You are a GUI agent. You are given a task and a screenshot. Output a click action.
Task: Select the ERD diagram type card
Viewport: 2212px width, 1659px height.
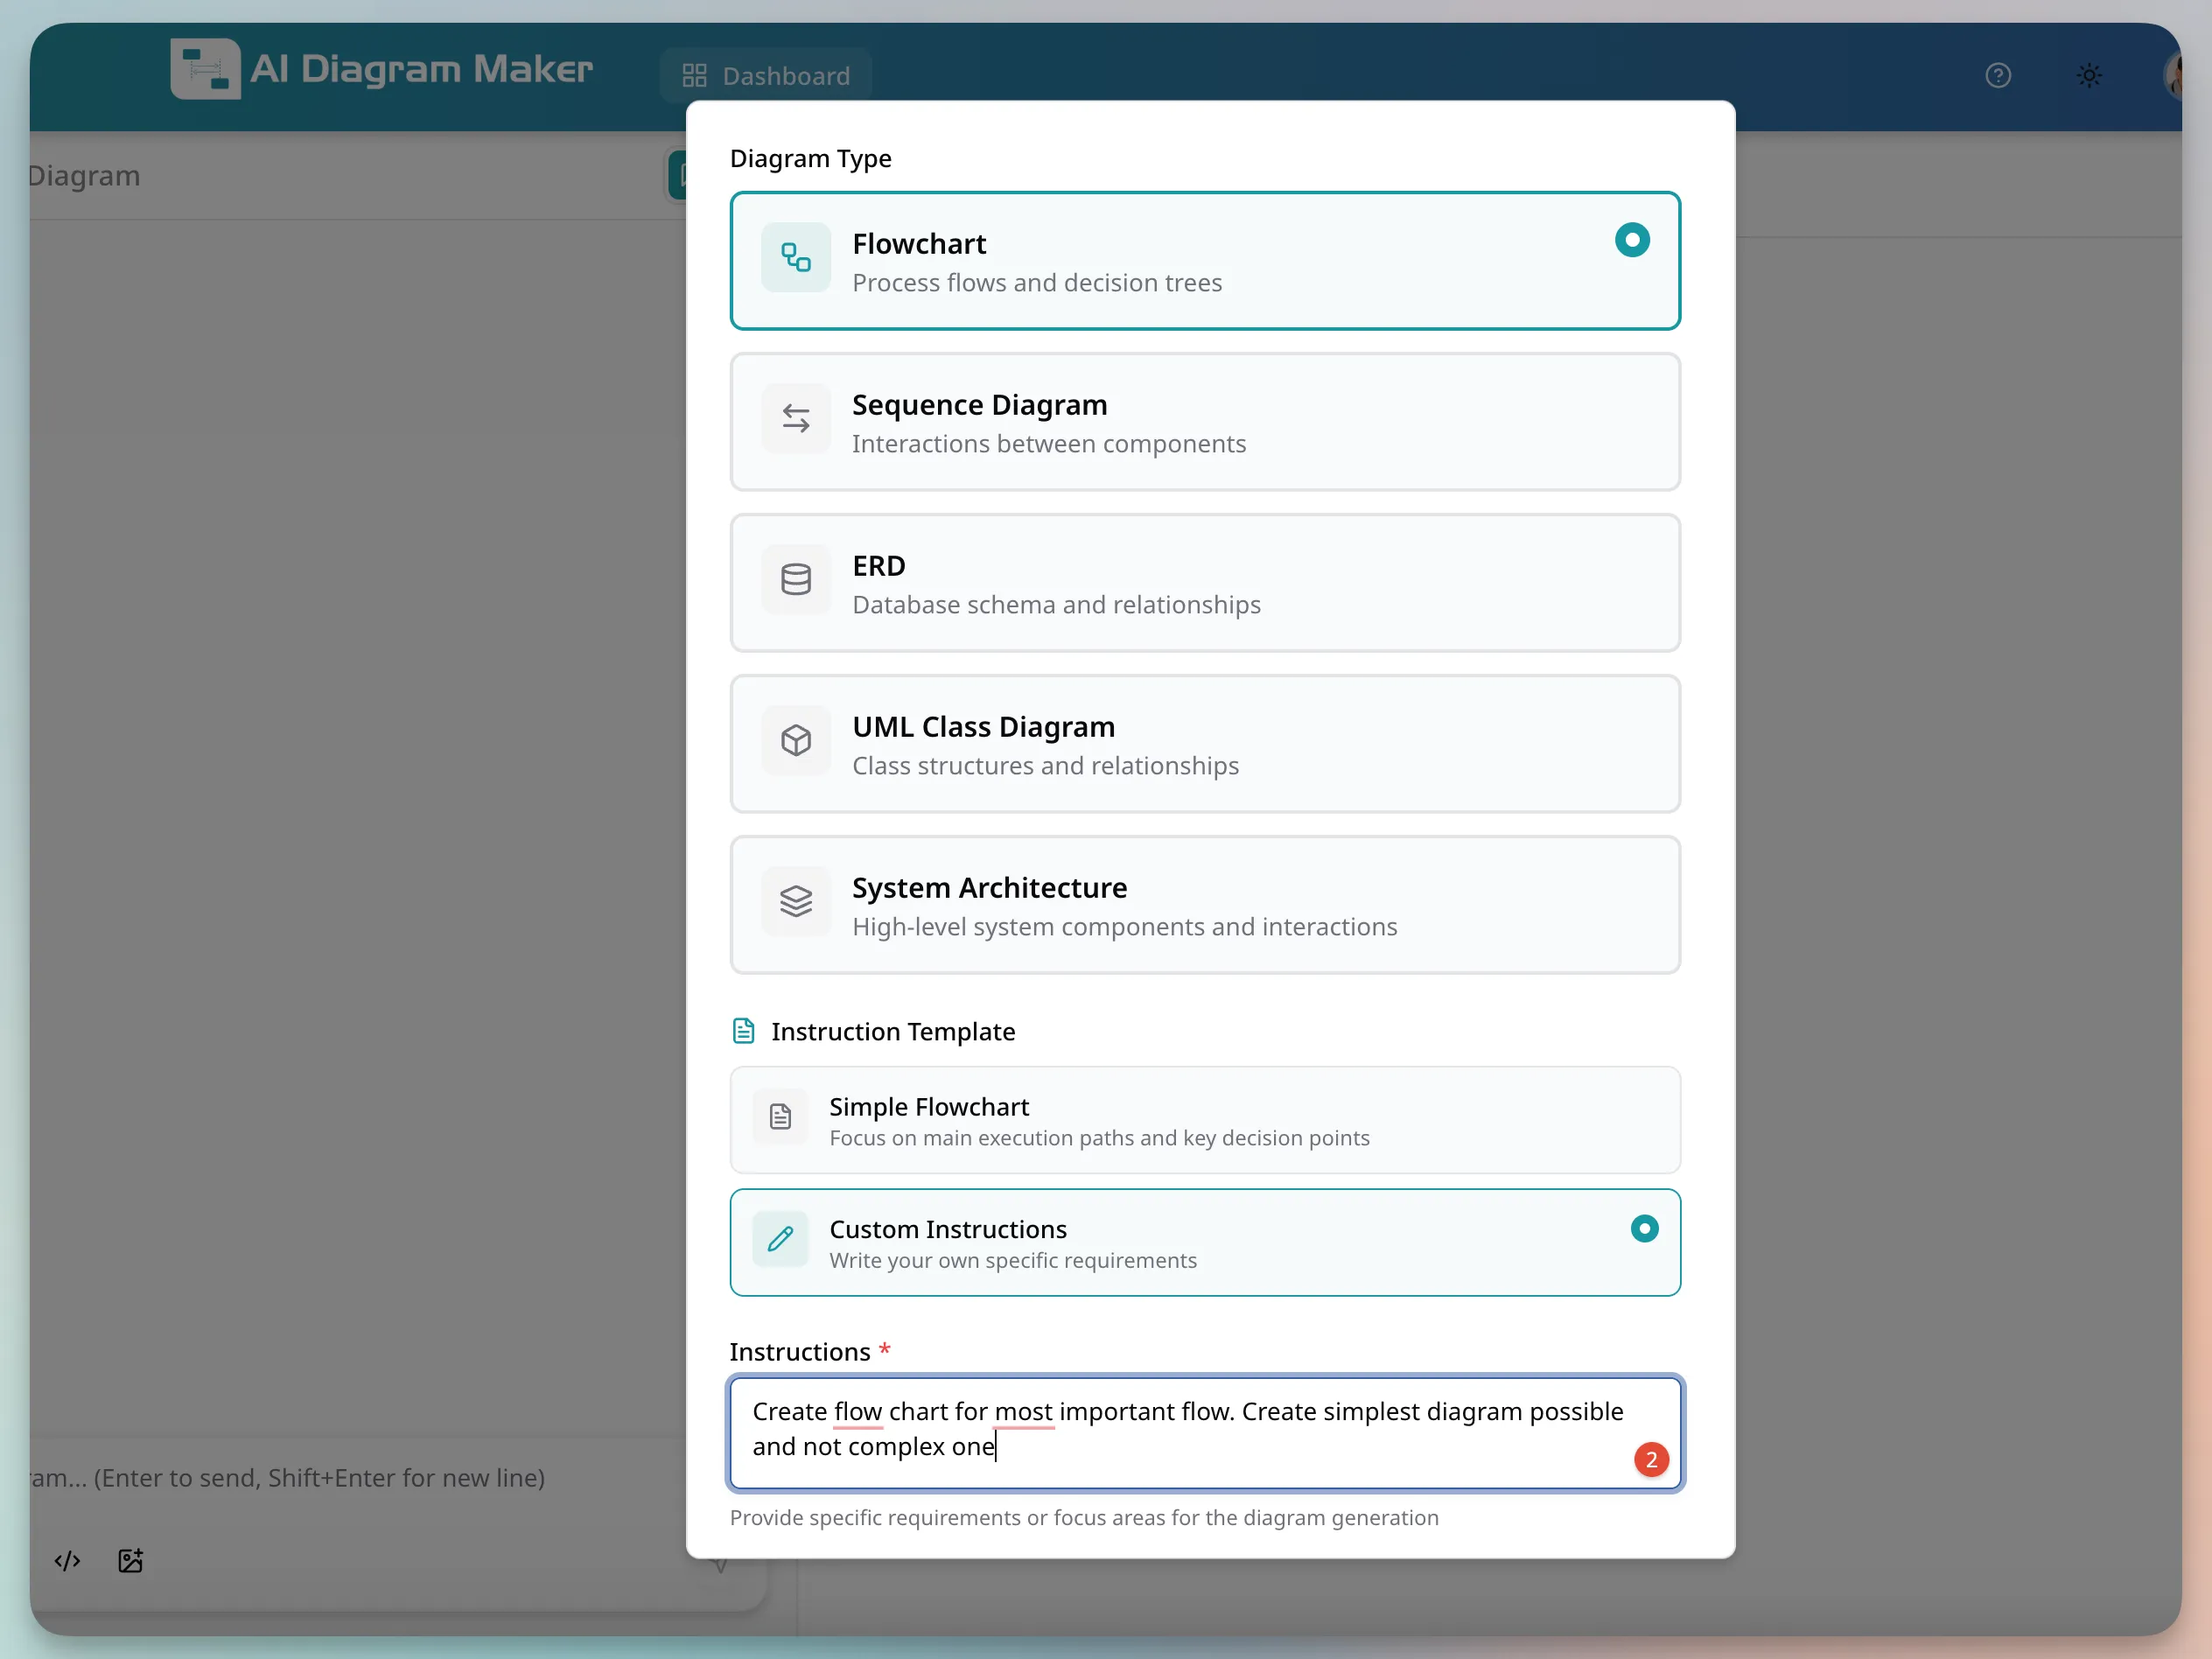click(x=1204, y=583)
